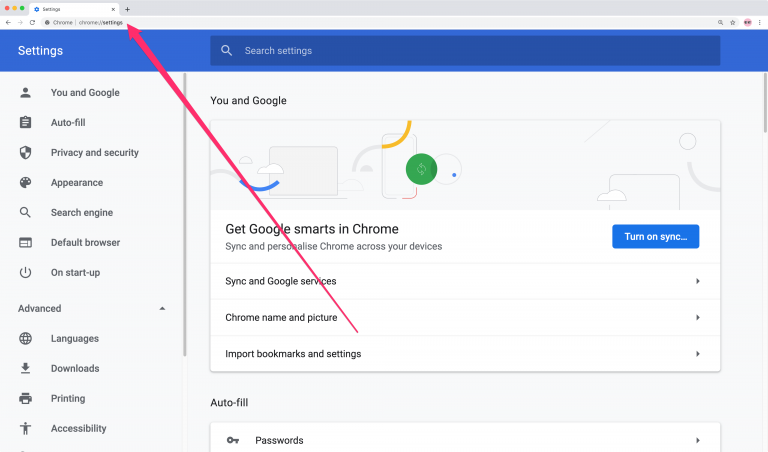Close the Settings tab

[x=113, y=9]
